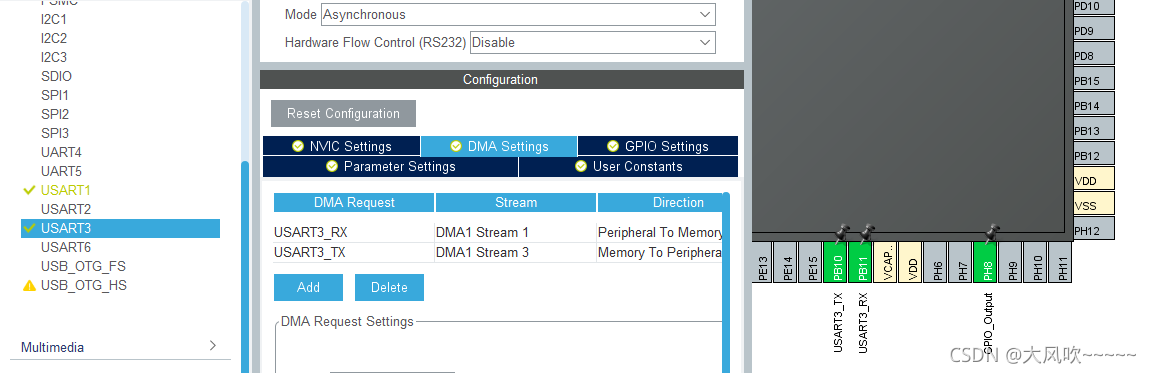Click the warning icon beside USB_OTG_HS
The height and width of the screenshot is (373, 1151).
[29, 285]
